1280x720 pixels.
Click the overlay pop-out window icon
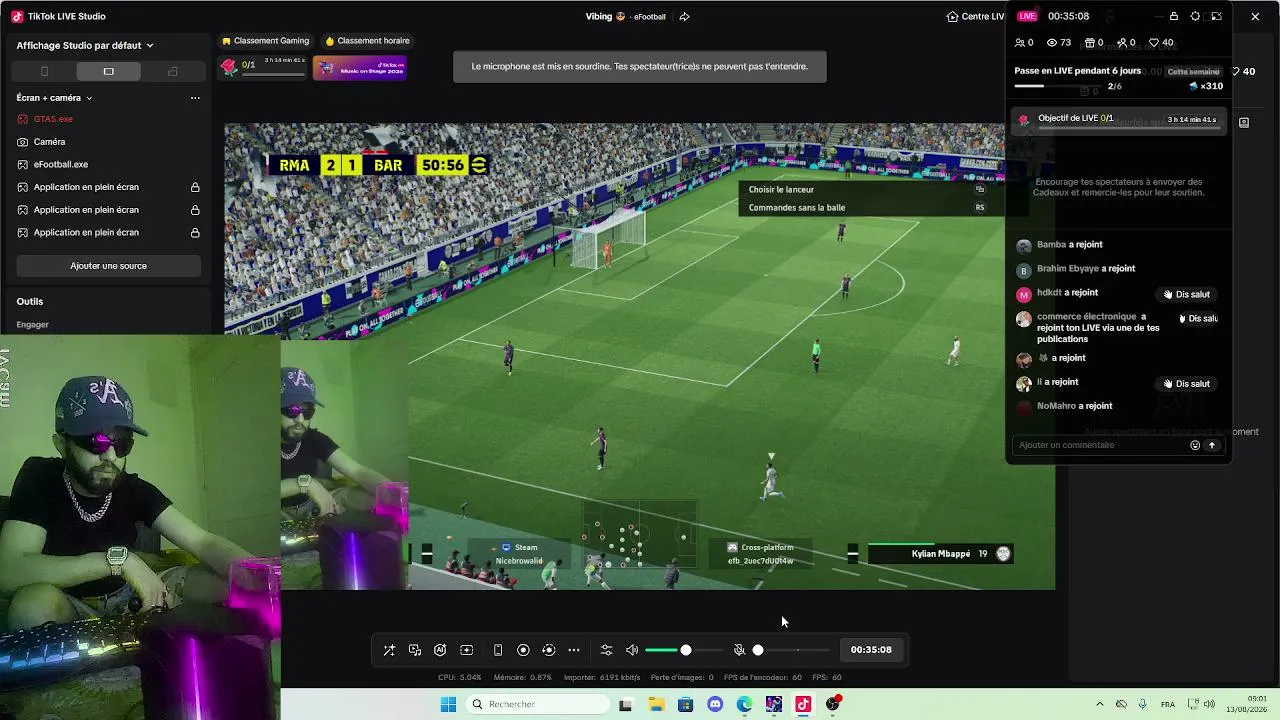coord(1216,17)
